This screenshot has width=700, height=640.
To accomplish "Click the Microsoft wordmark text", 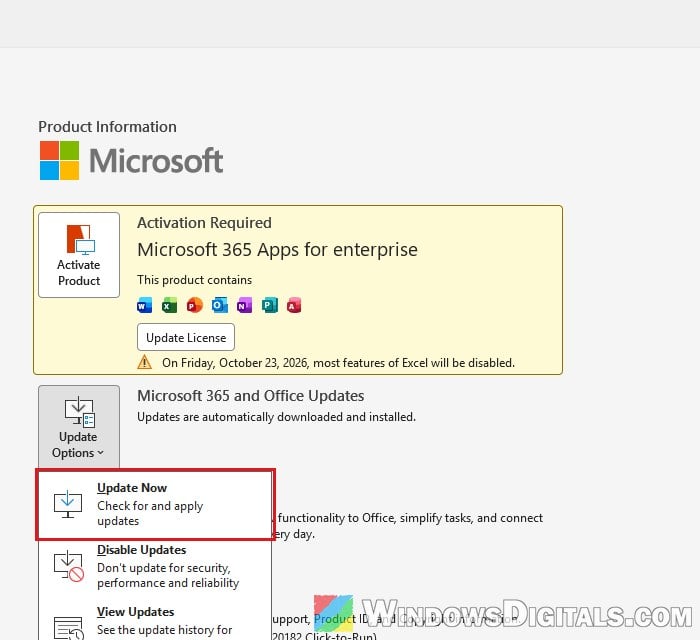I will (156, 161).
